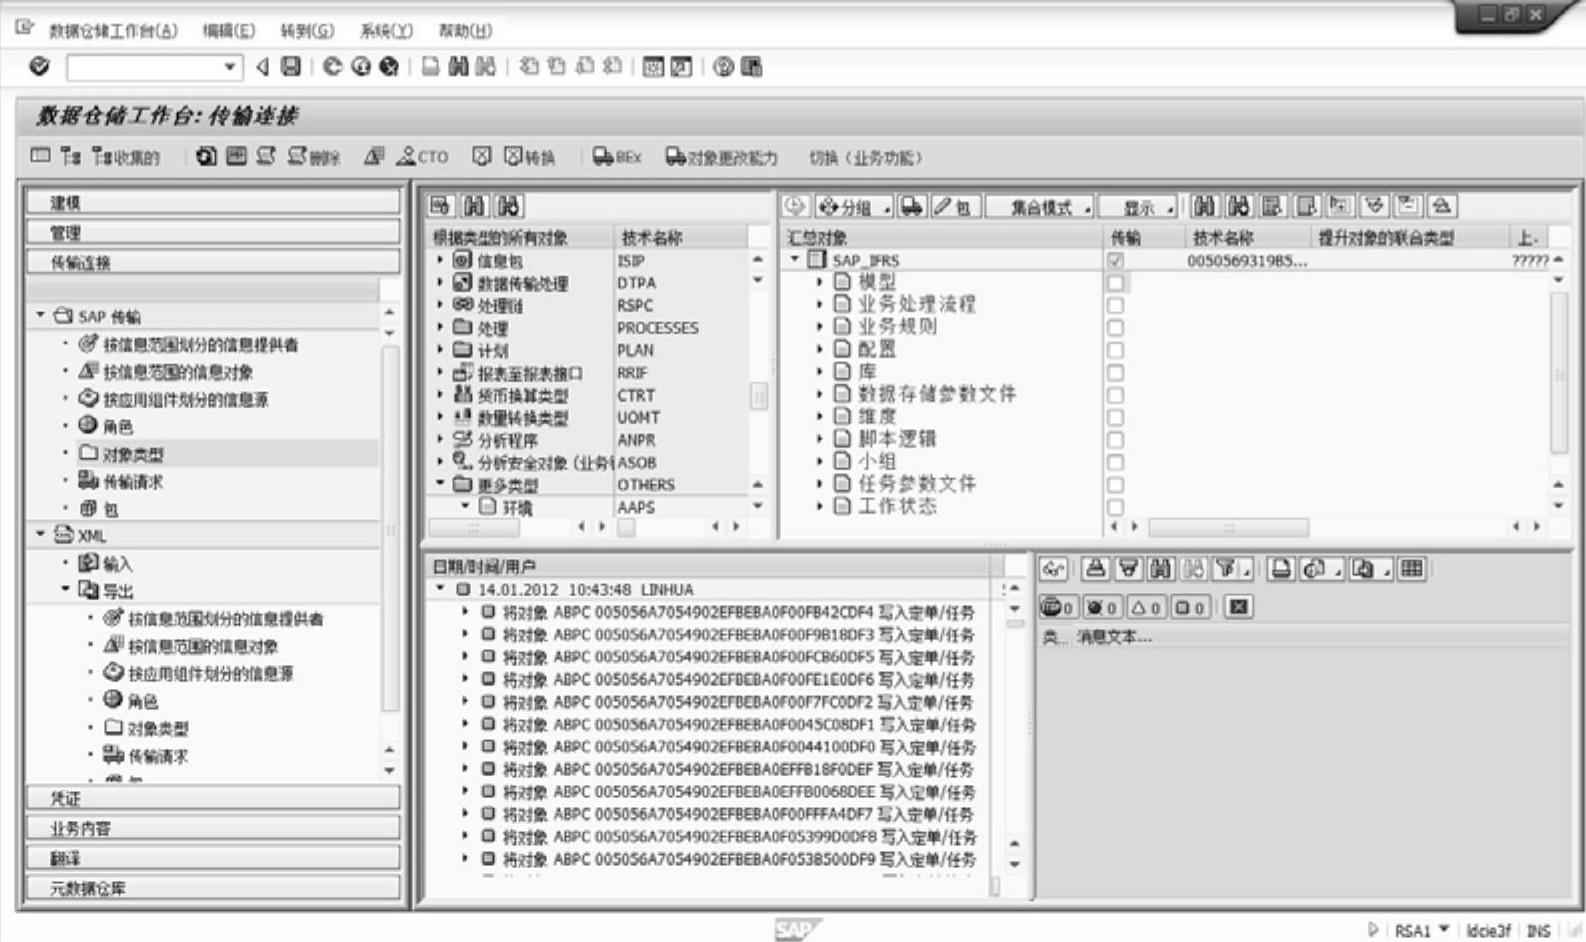Click the Find binoculars icon in standard toolbar
The image size is (1586, 942).
[458, 66]
